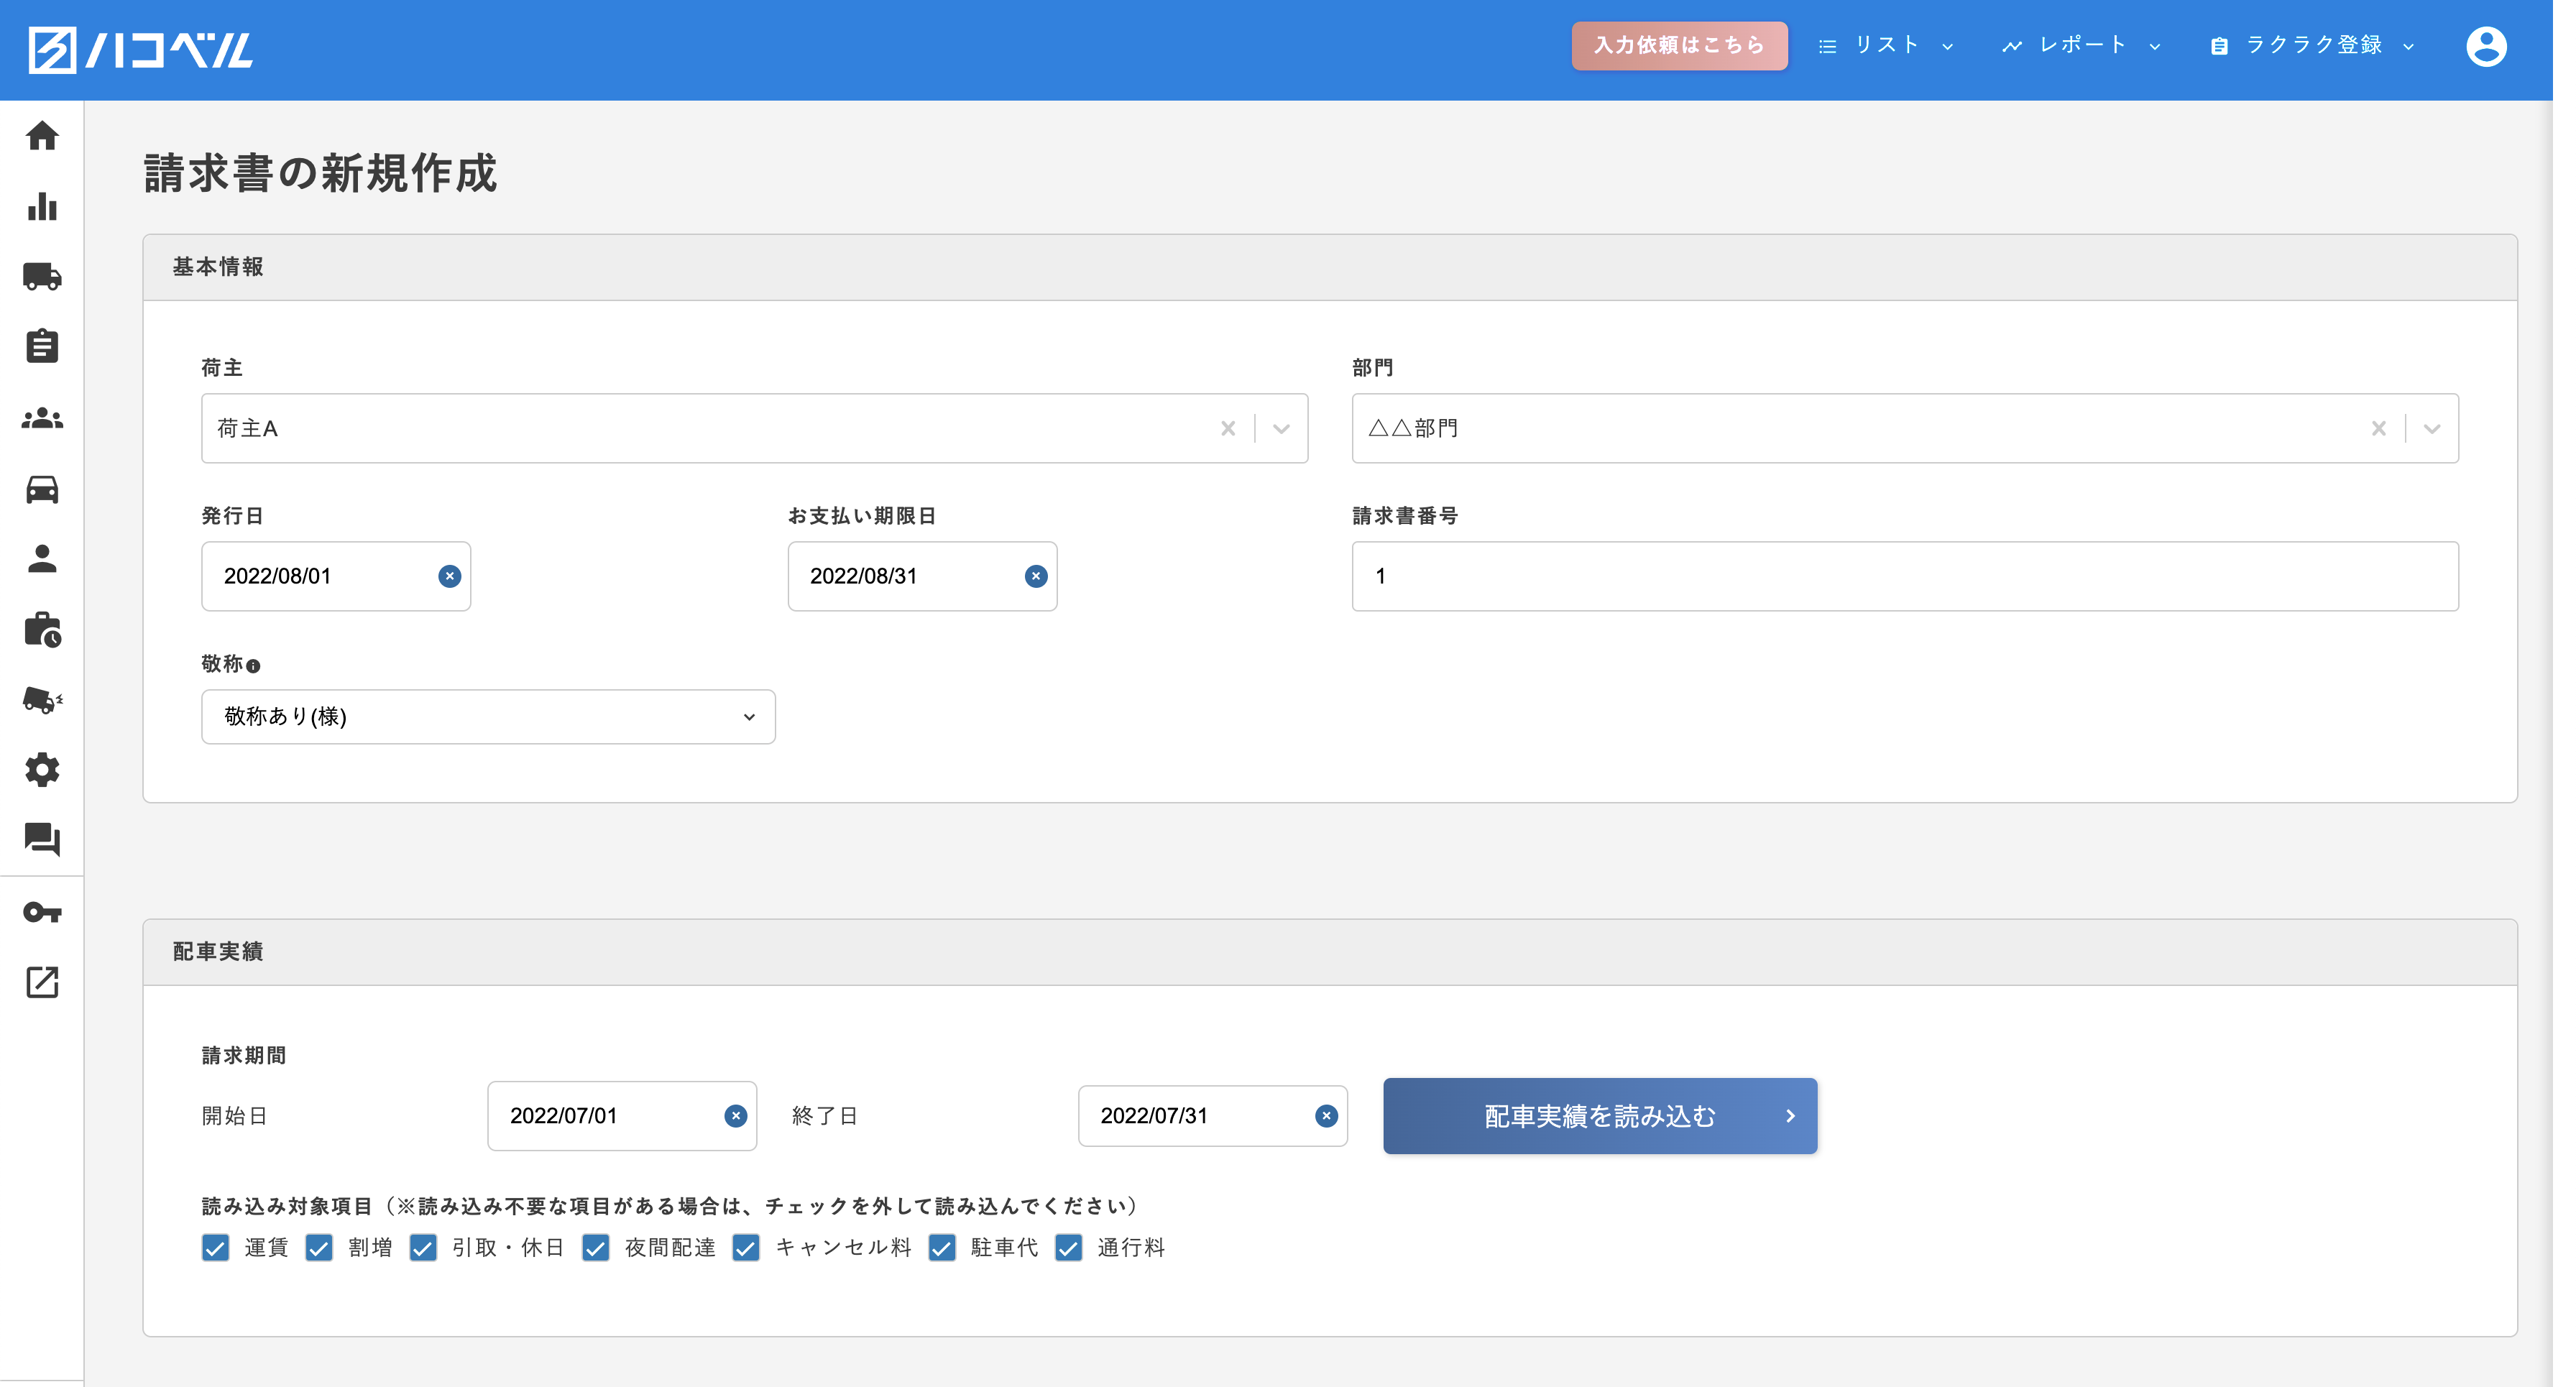Expand the 荷主 dropdown arrow

point(1281,429)
